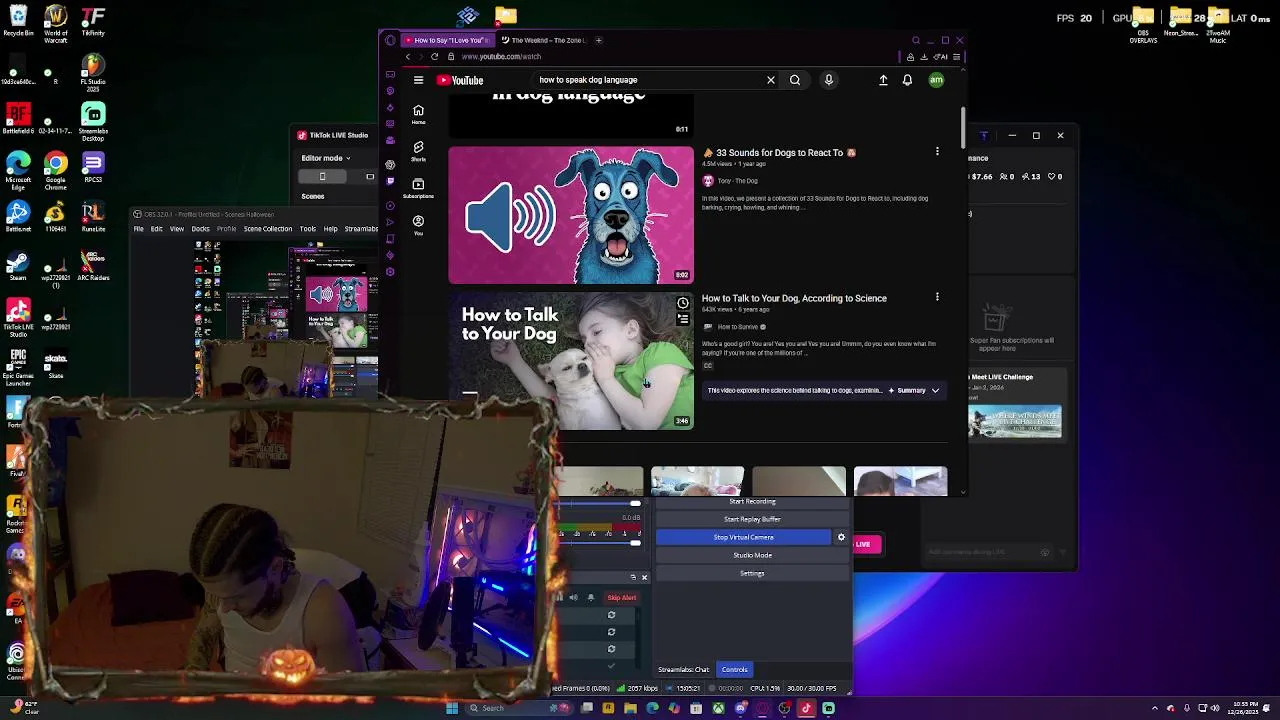Open the View menu in OBS
Viewport: 1280px width, 720px height.
[x=177, y=229]
